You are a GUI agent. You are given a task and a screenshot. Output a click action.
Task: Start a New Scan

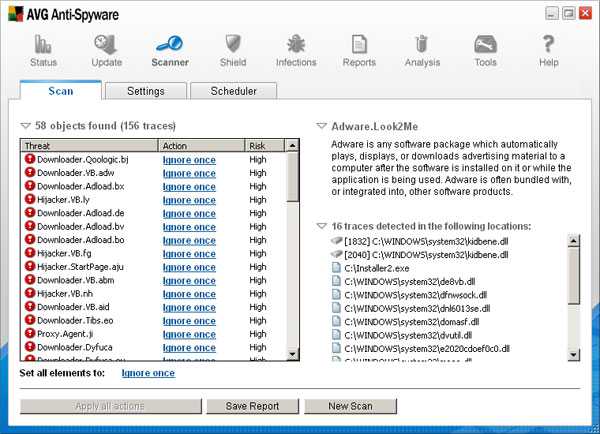(351, 406)
